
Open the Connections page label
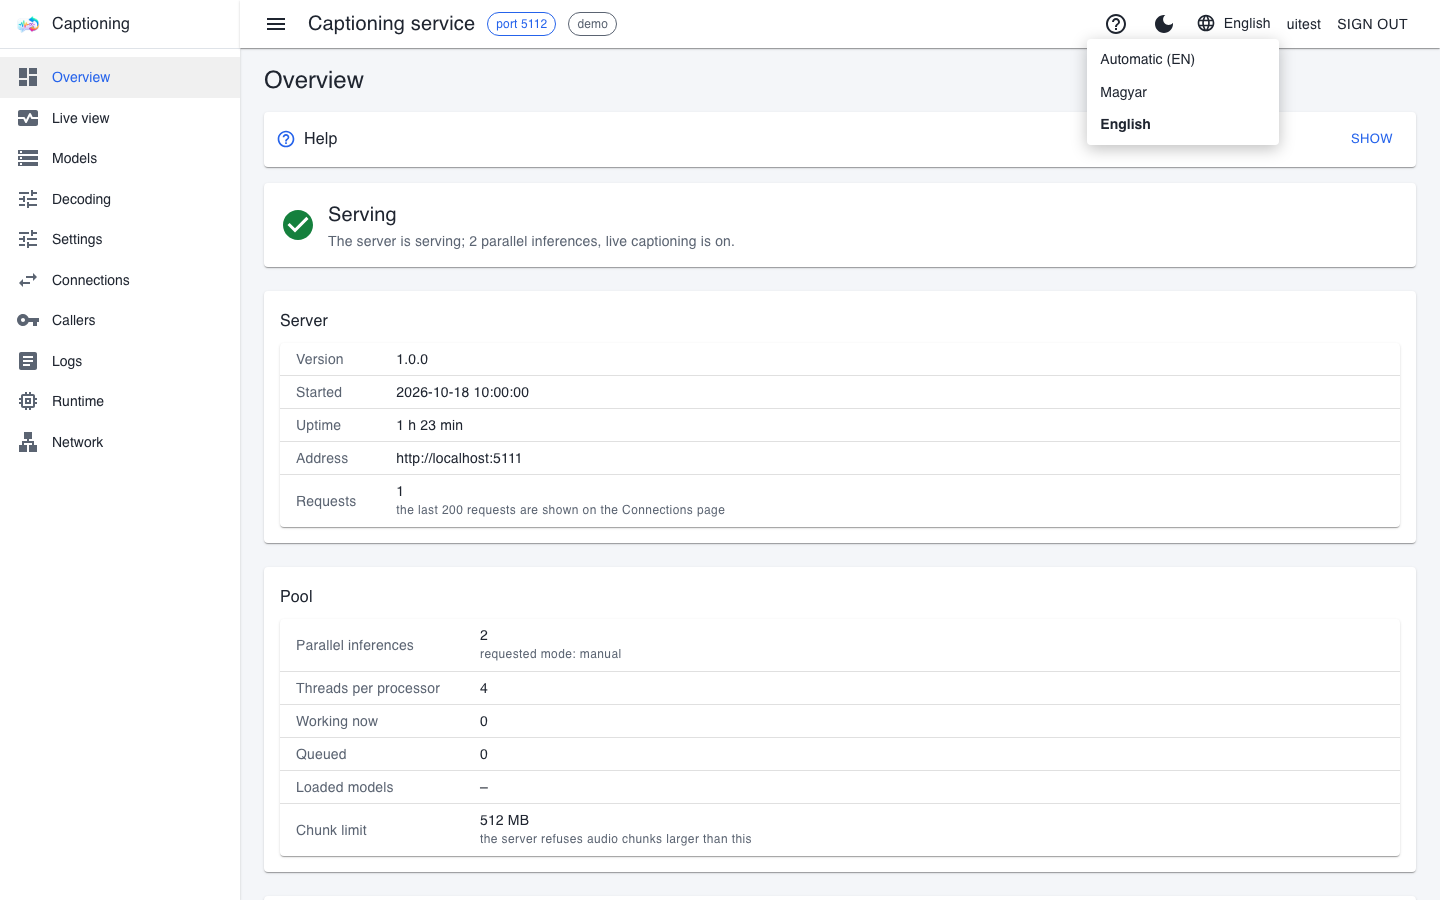[91, 280]
